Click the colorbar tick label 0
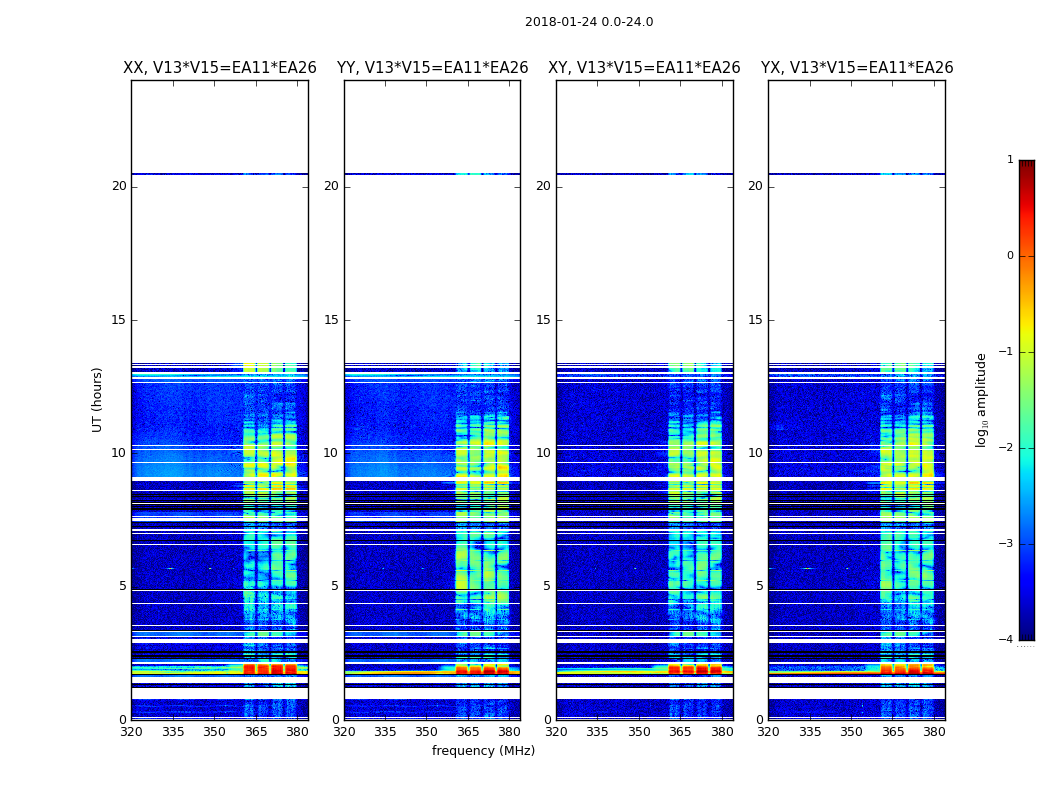This screenshot has height=800, width=1050. 1009,256
